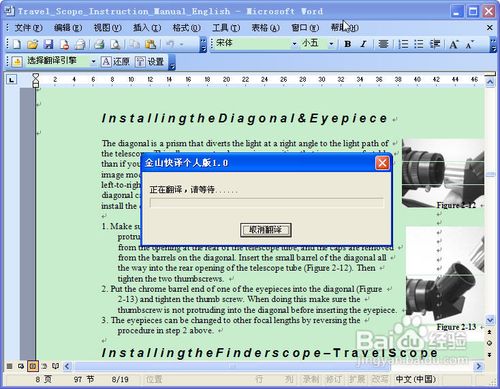The width and height of the screenshot is (500, 389).
Task: Open a file via folder icon
Action: (x=32, y=44)
